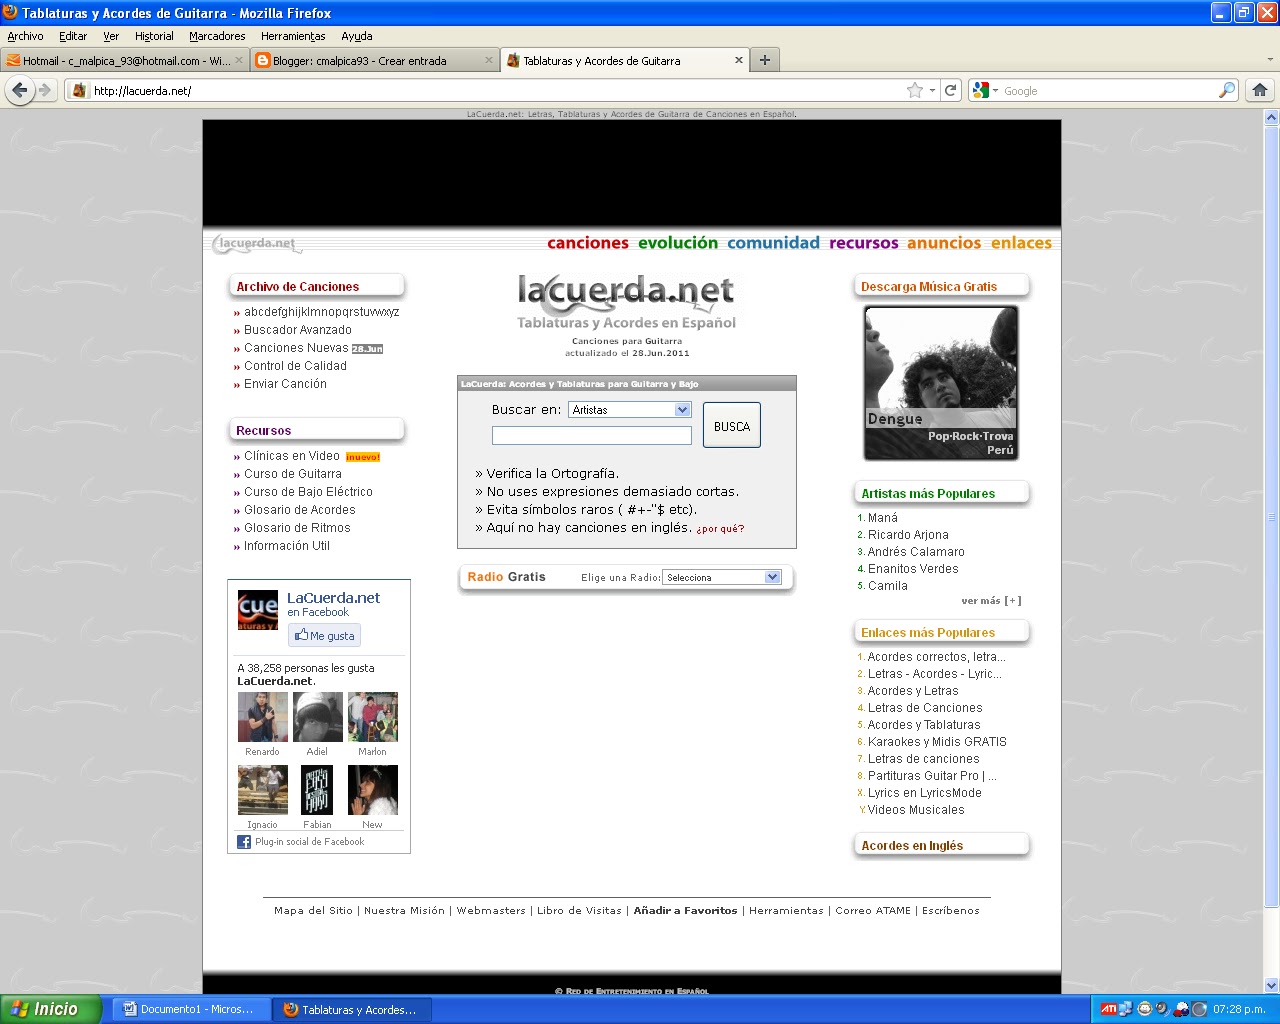Open a new tab with plus icon
This screenshot has width=1280, height=1024.
[765, 60]
